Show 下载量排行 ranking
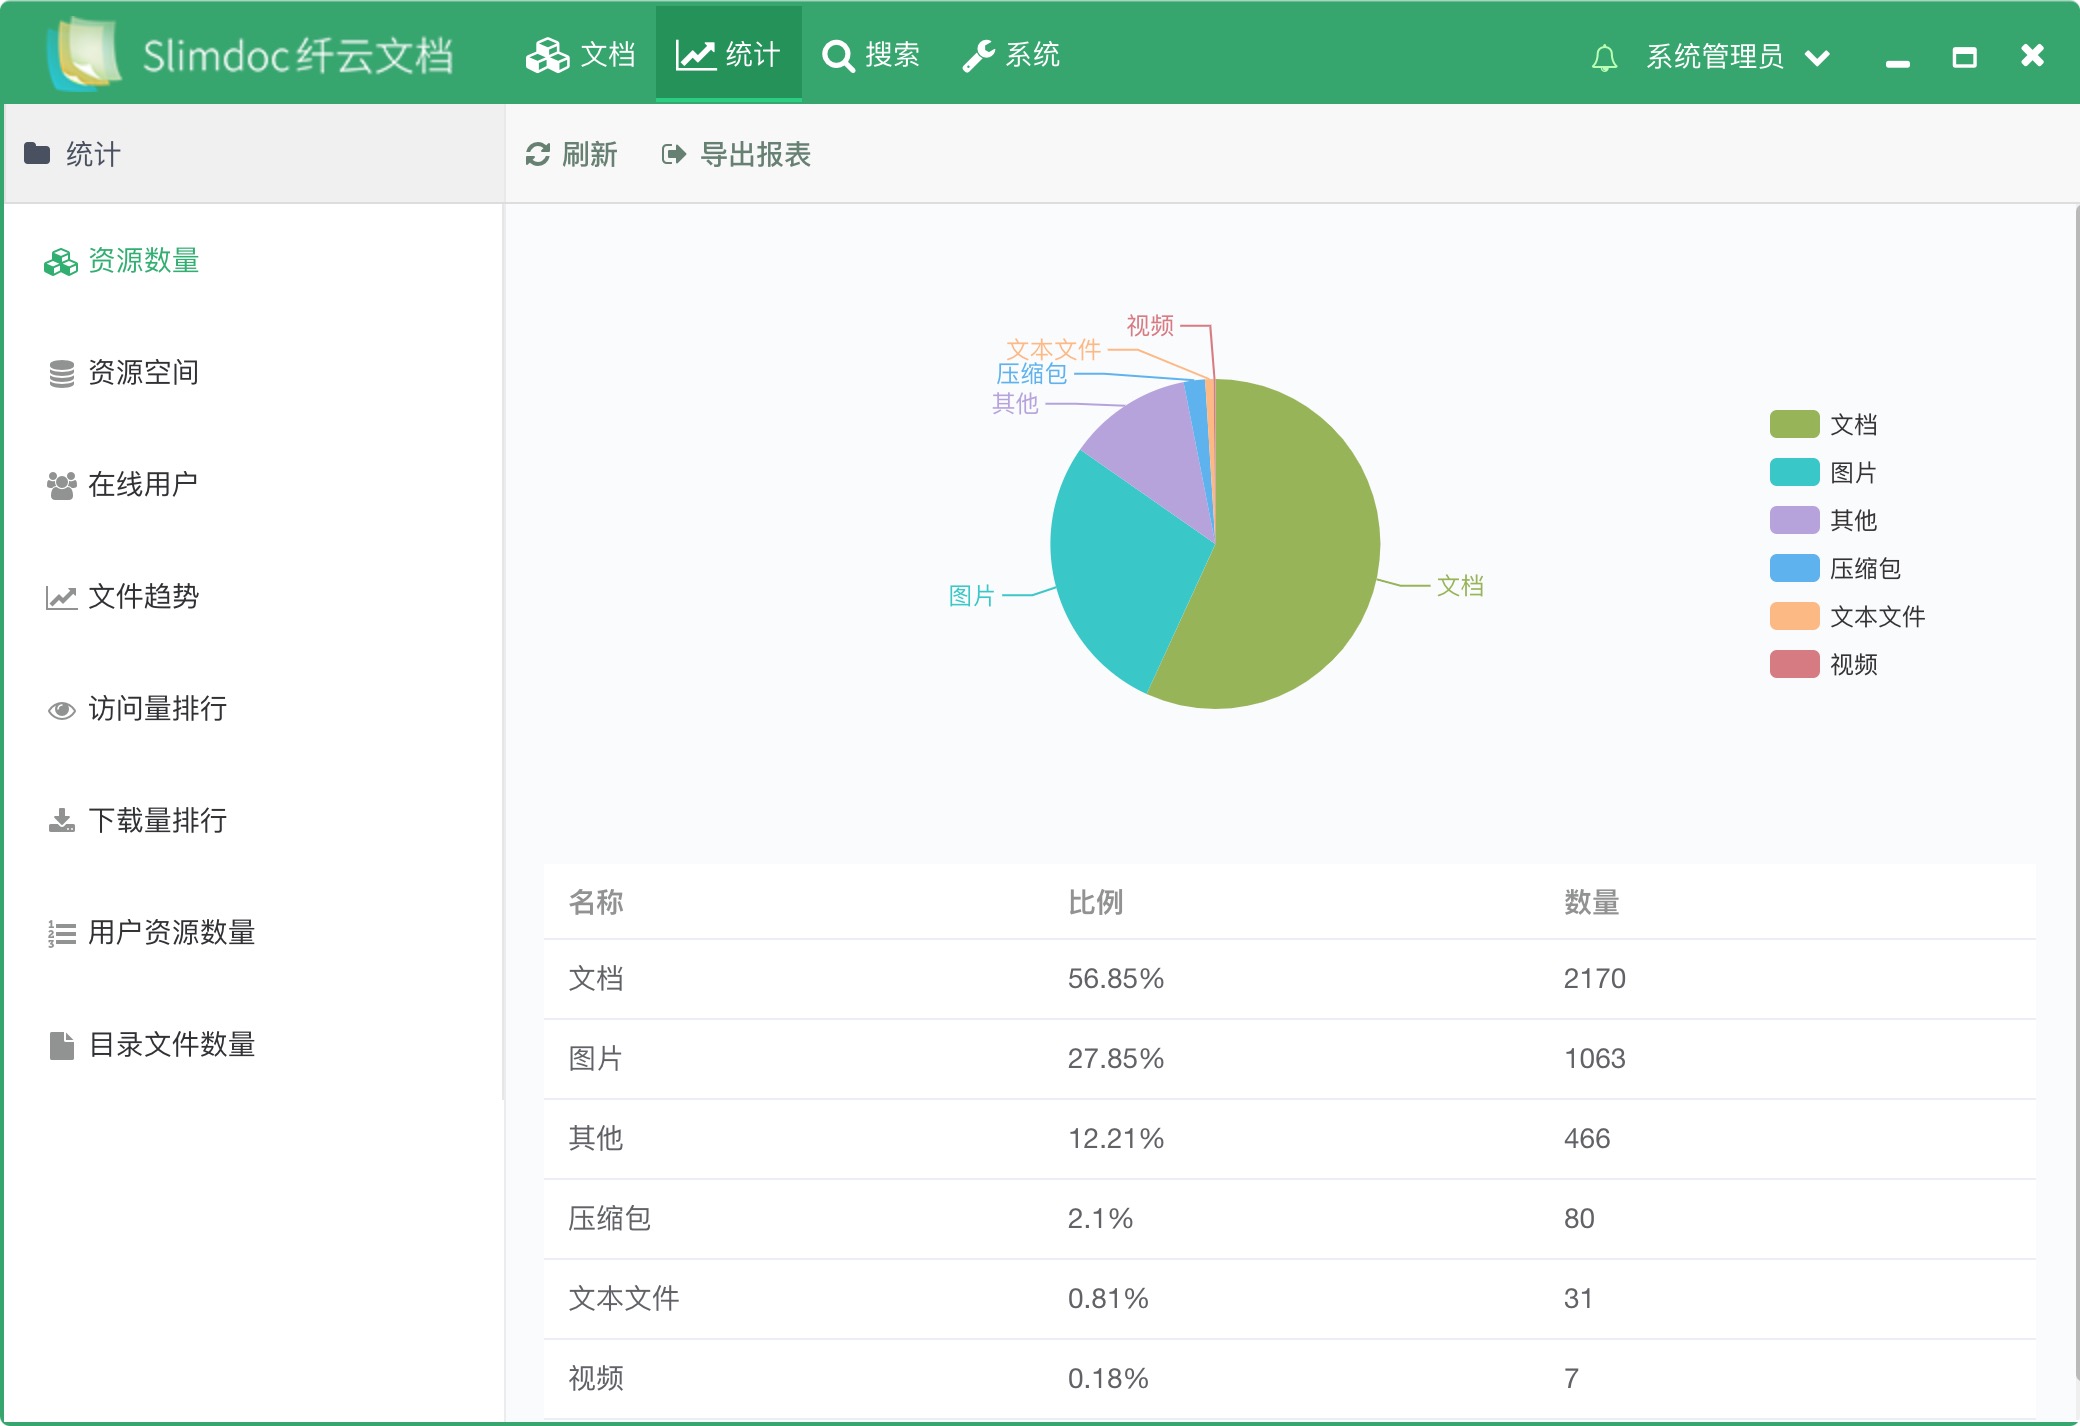This screenshot has width=2080, height=1426. coord(136,821)
